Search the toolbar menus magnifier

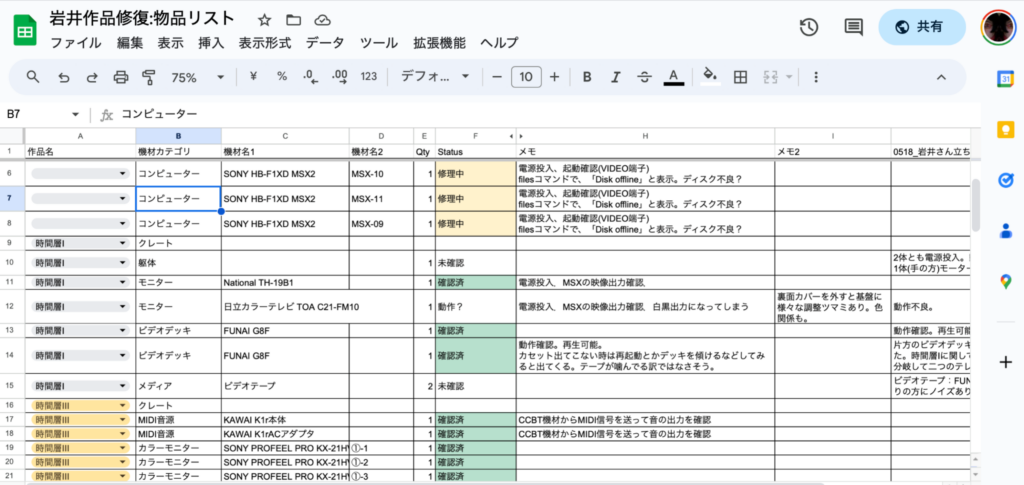(x=33, y=77)
